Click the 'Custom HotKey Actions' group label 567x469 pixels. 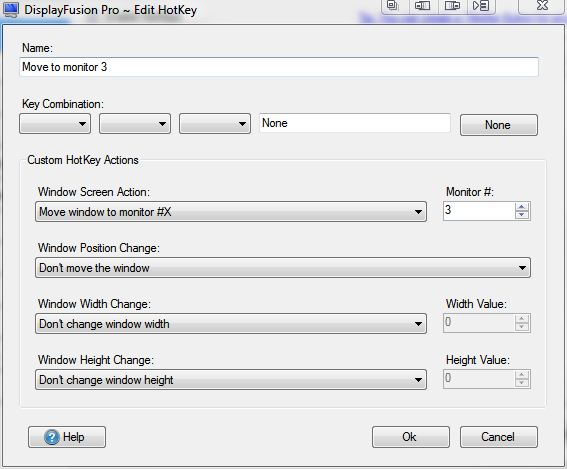pos(83,160)
